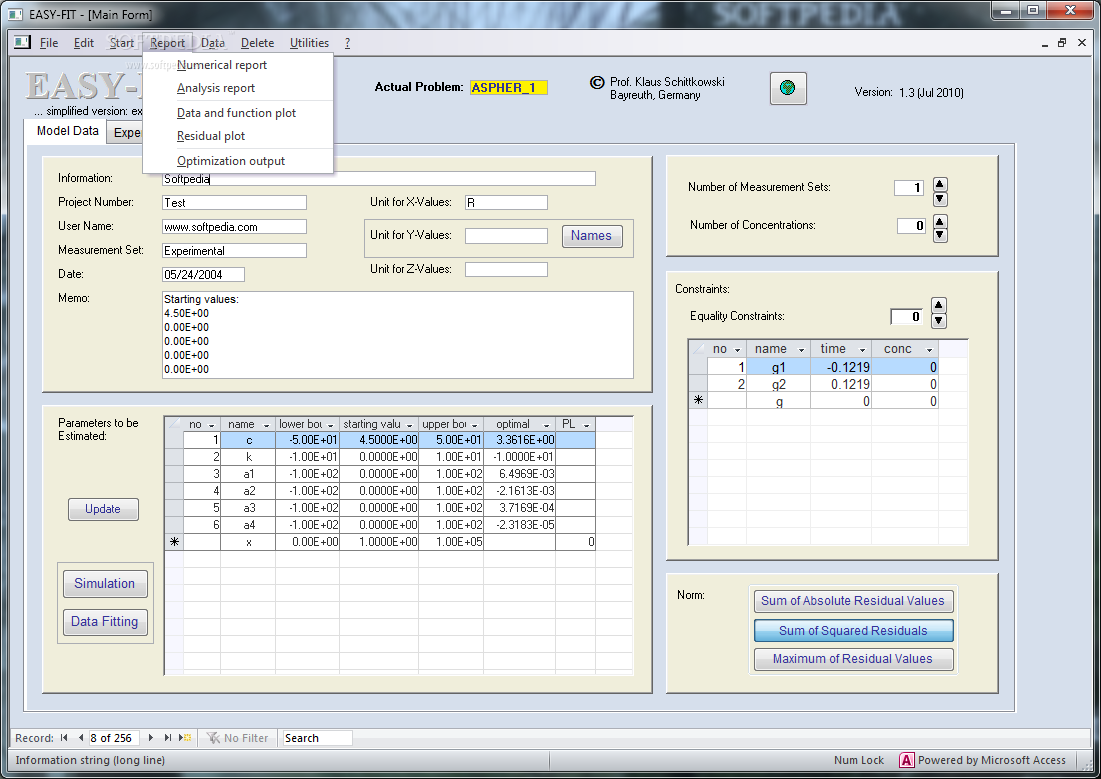Viewport: 1101px width, 779px height.
Task: Click Unit for X-Values field
Action: tap(506, 203)
